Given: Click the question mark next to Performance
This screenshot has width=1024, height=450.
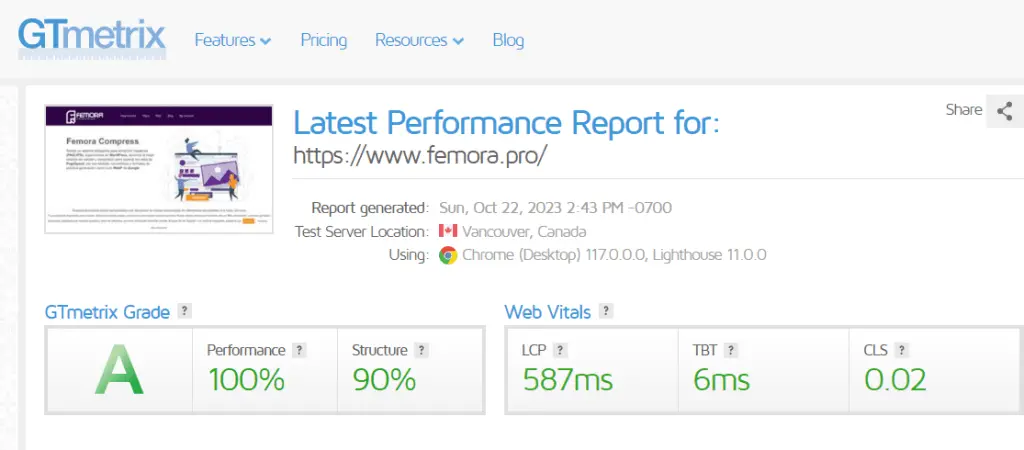Looking at the screenshot, I should [300, 350].
